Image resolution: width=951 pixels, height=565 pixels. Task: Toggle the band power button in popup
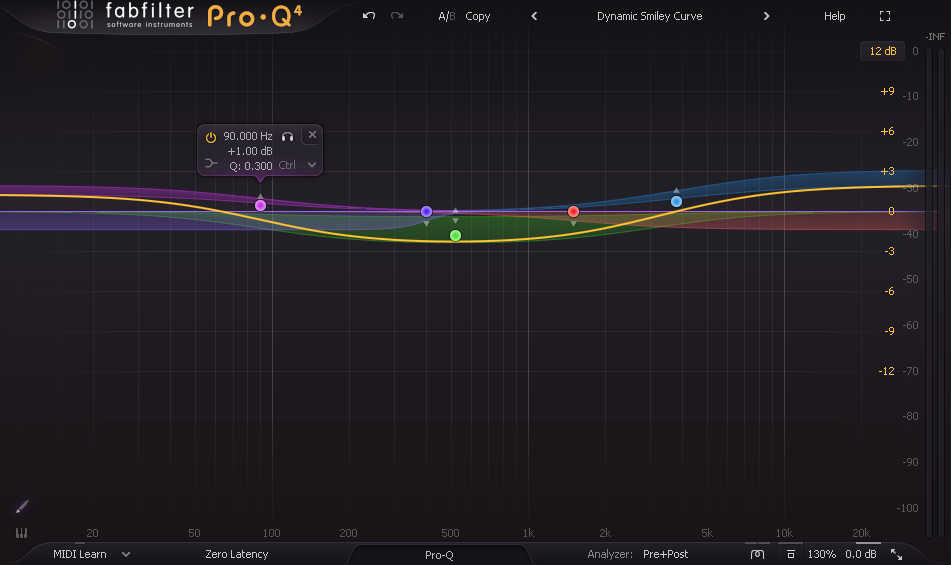click(210, 137)
